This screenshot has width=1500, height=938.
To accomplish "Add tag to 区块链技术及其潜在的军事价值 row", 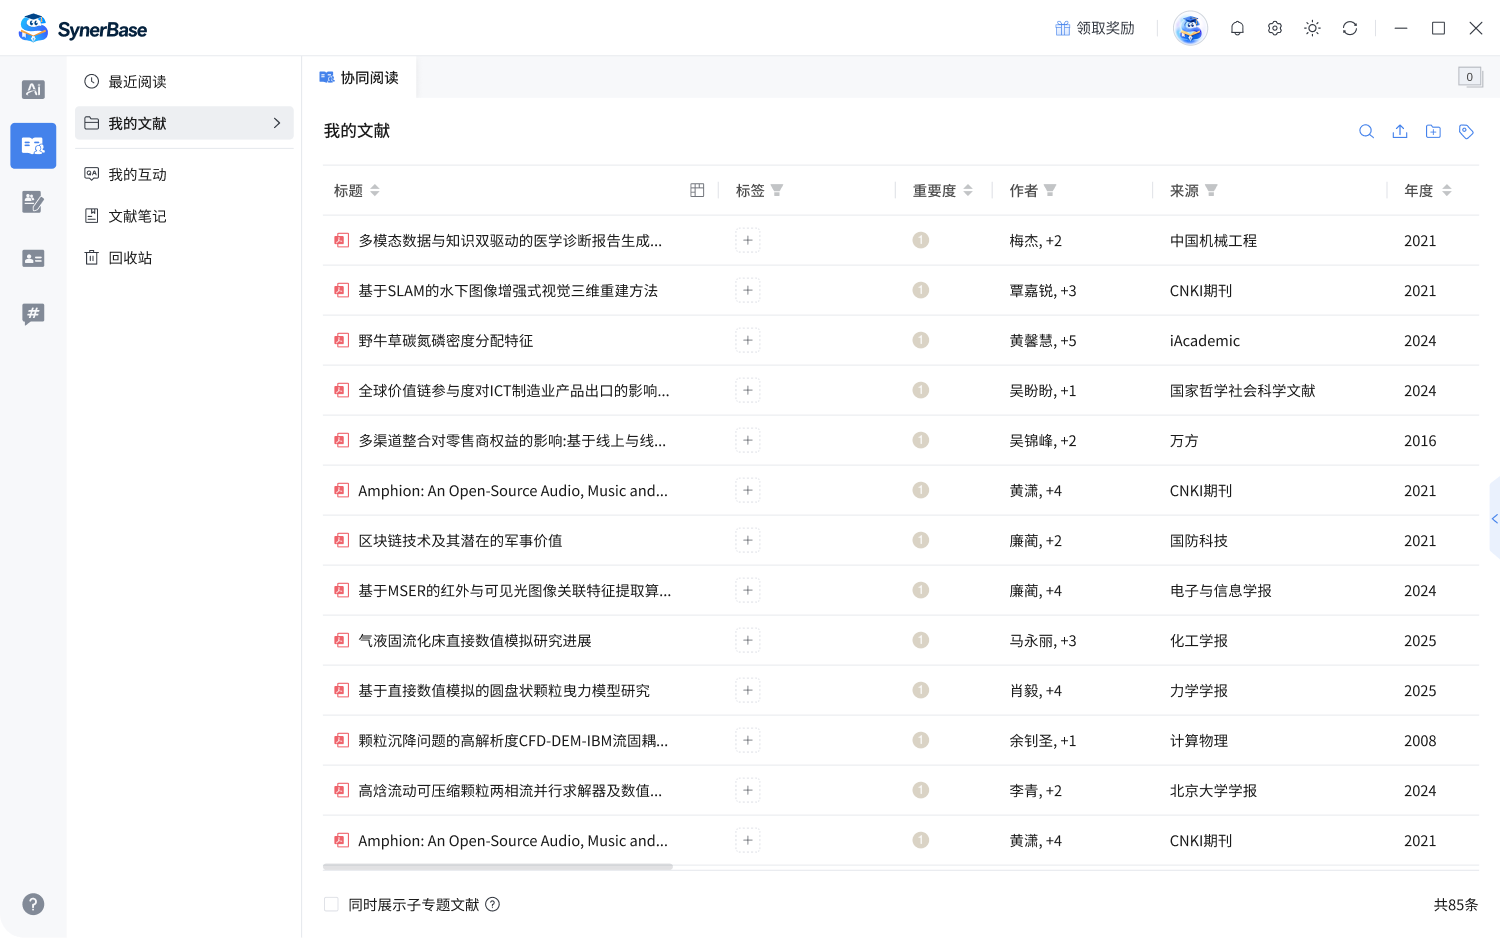I will pos(747,540).
